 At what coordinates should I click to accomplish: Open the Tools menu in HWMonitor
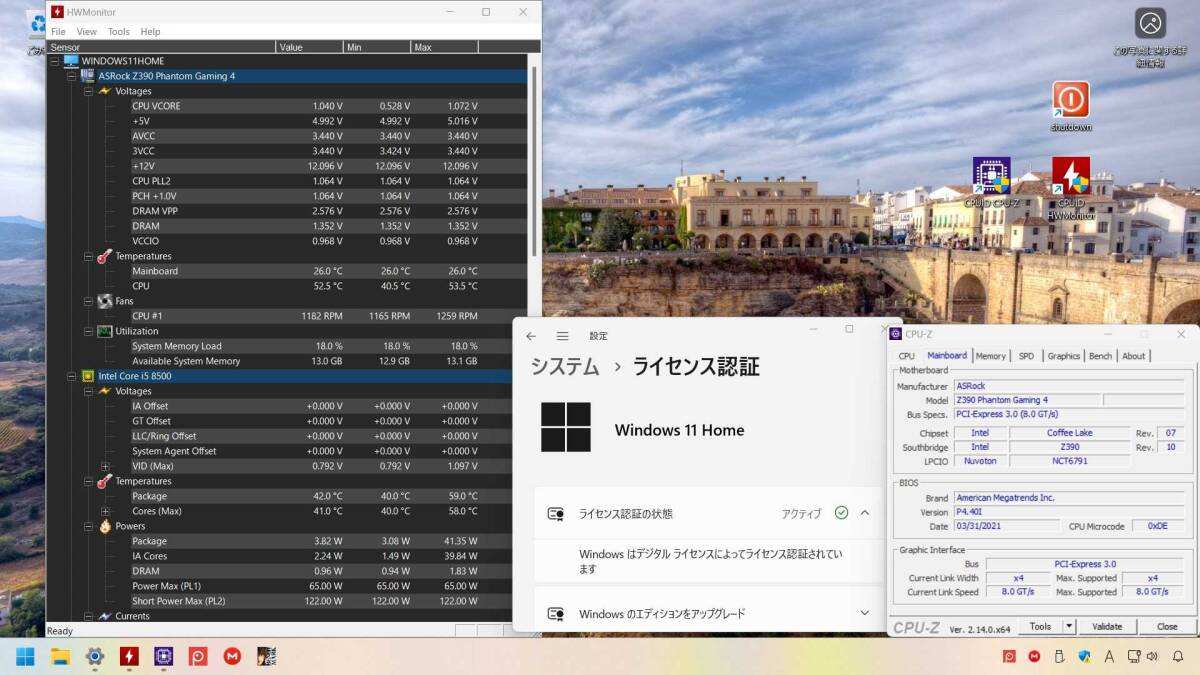pyautogui.click(x=119, y=32)
